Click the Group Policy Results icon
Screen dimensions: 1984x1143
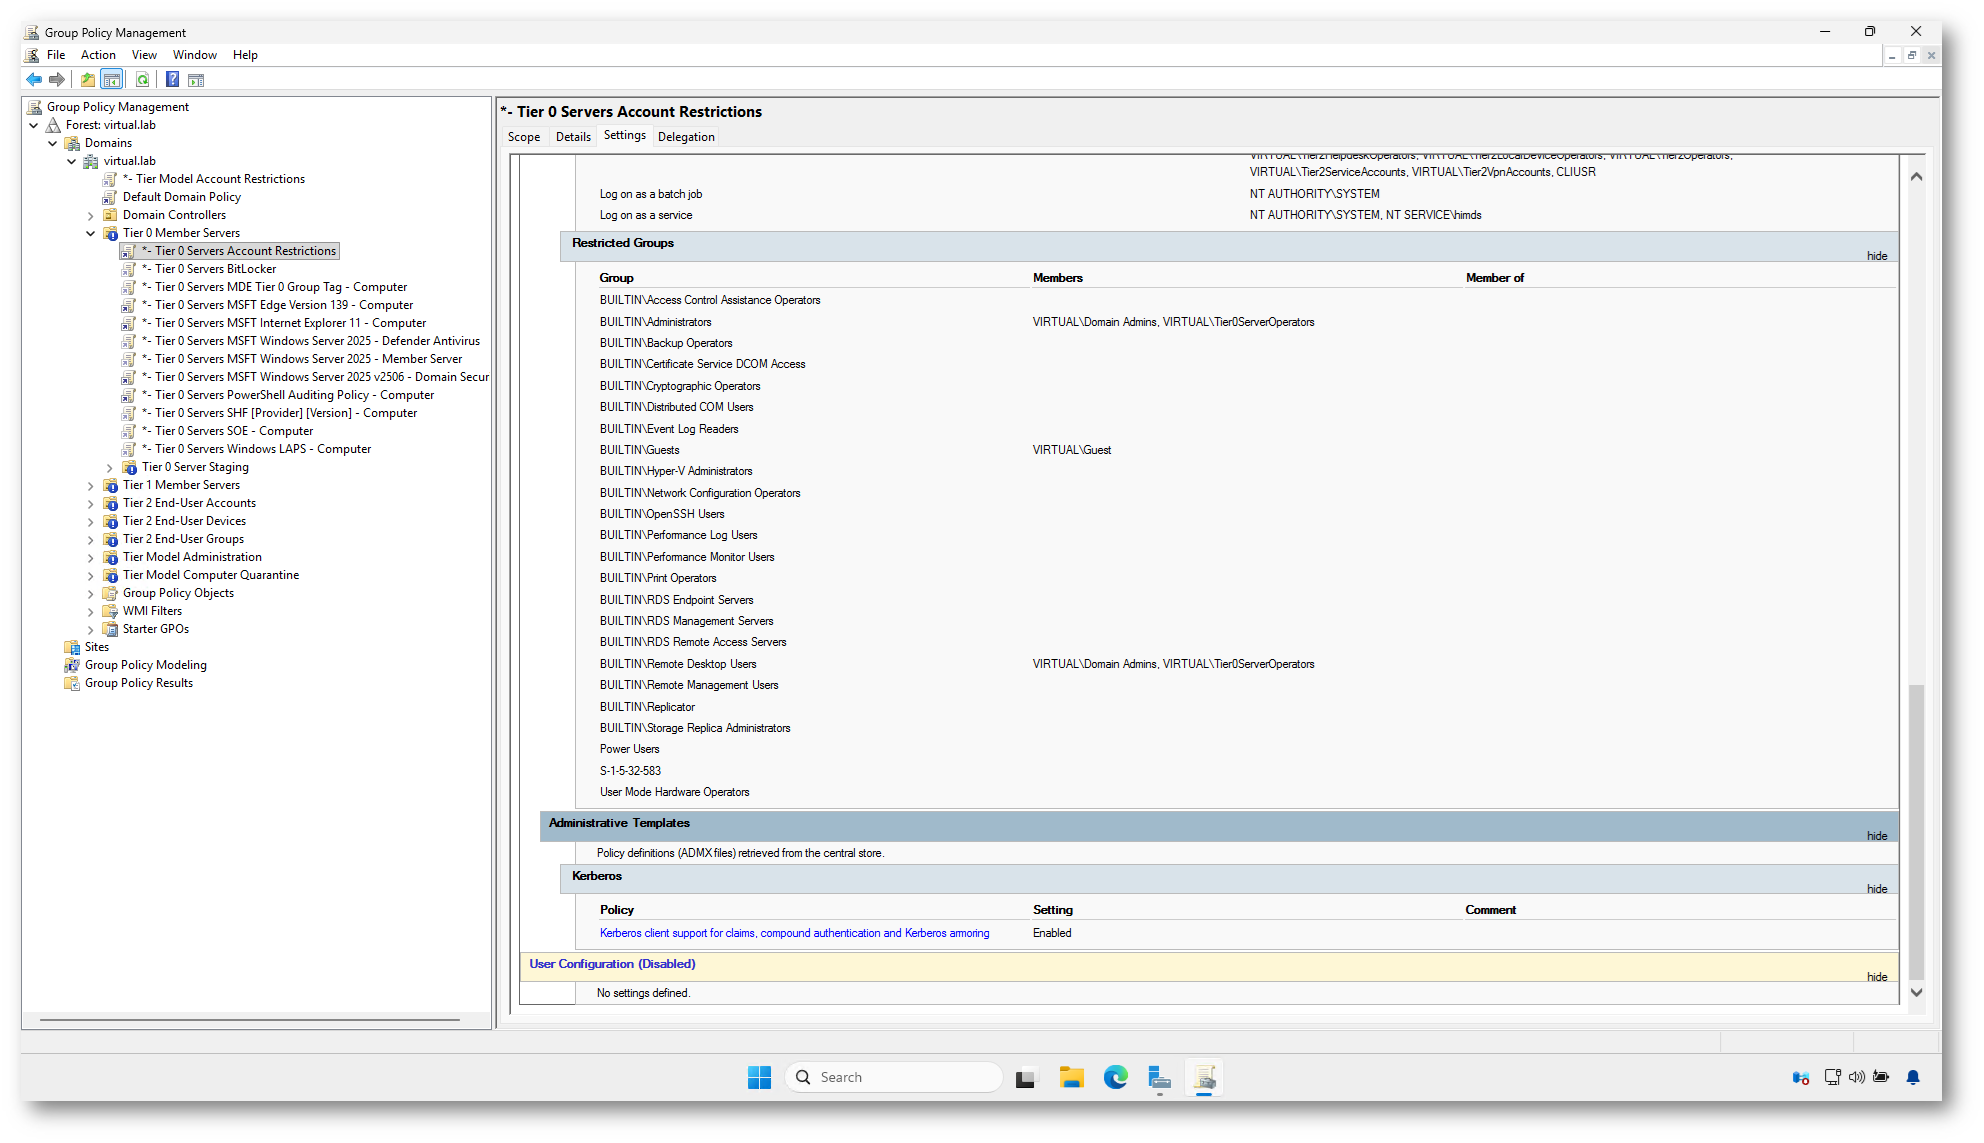(x=72, y=684)
